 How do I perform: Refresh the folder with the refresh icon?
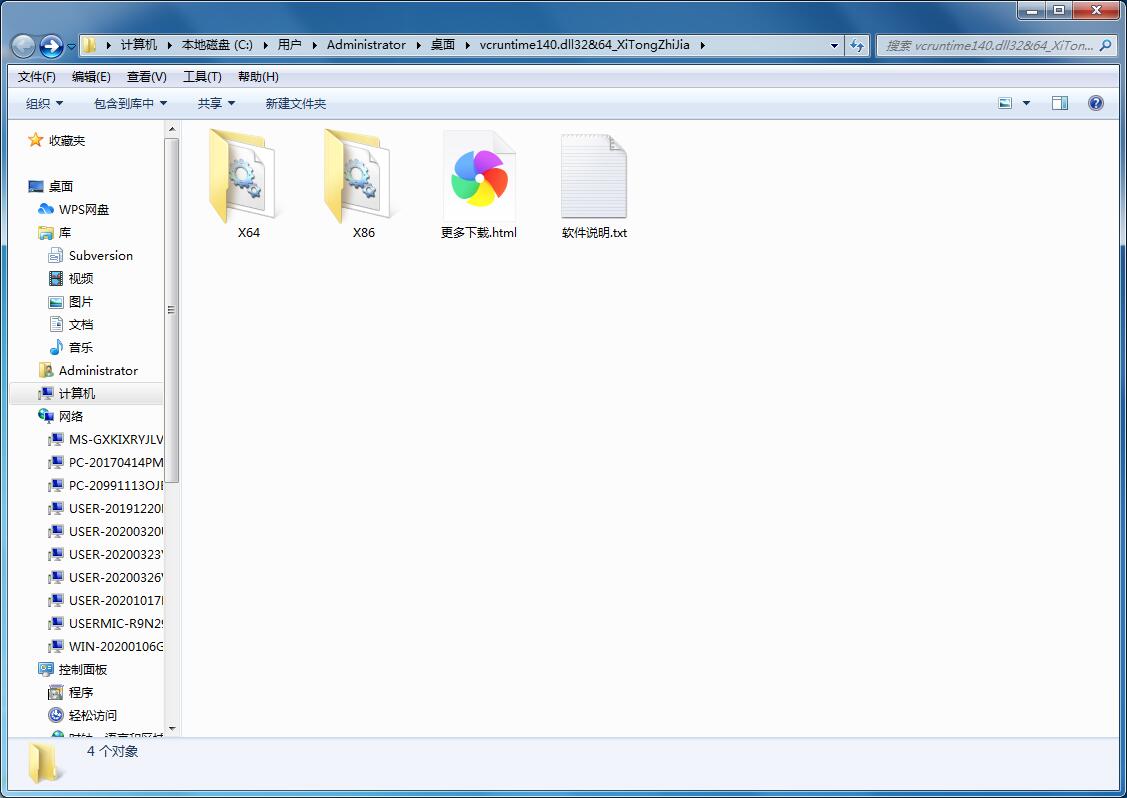click(x=857, y=45)
